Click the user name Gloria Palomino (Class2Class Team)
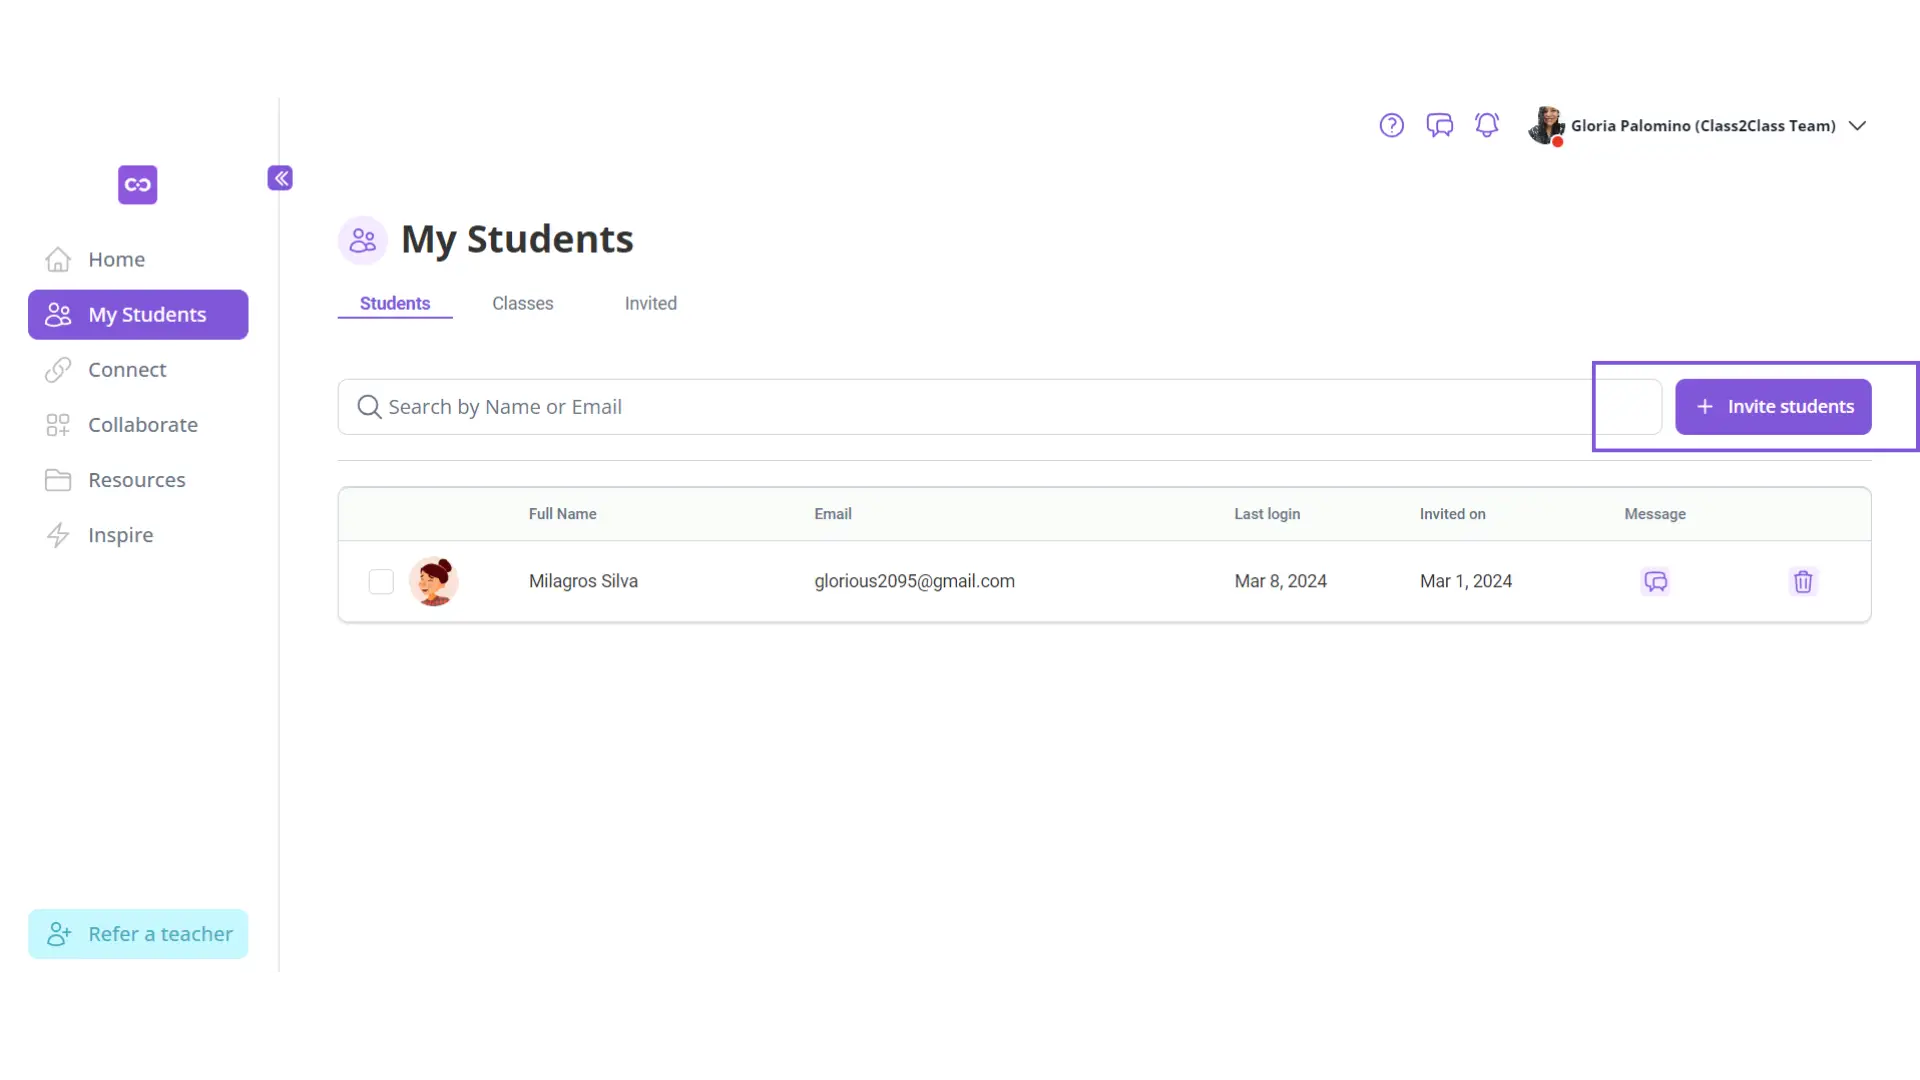Screen dimensions: 1920x1080 tap(1703, 126)
